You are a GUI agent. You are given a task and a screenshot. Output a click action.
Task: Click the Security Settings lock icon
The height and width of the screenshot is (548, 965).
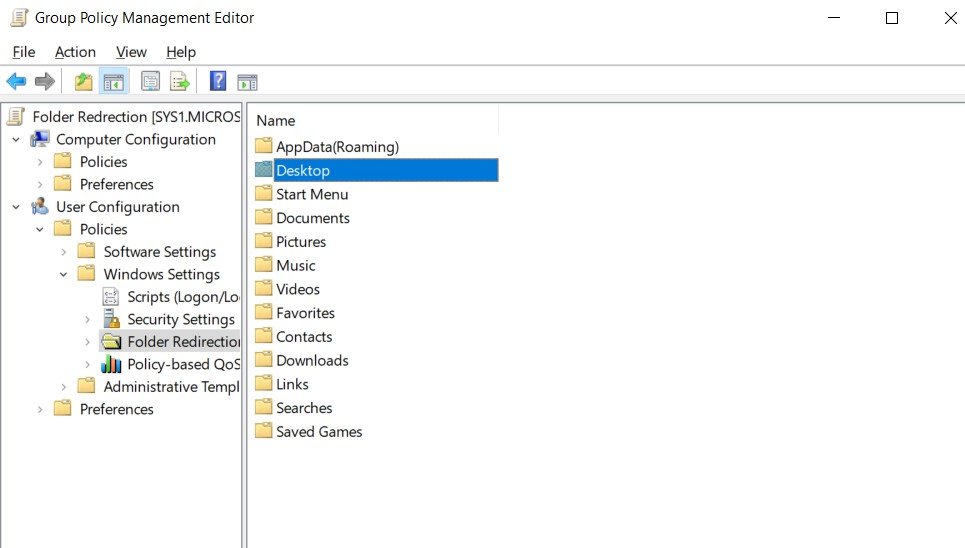[x=111, y=319]
